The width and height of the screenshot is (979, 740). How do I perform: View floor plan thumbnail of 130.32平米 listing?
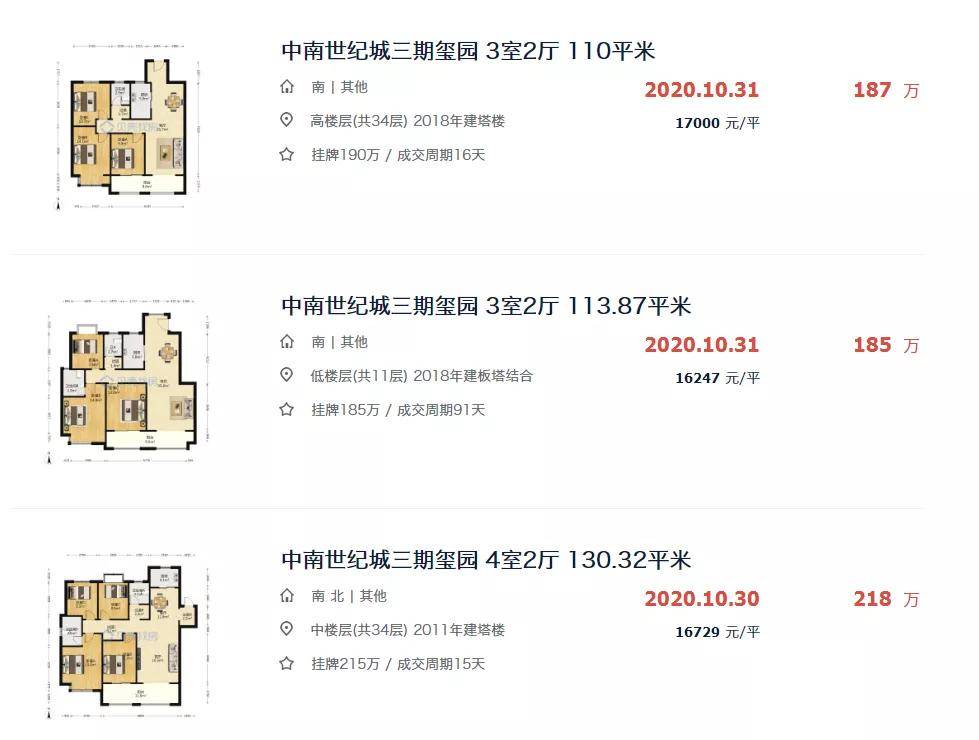[x=128, y=635]
